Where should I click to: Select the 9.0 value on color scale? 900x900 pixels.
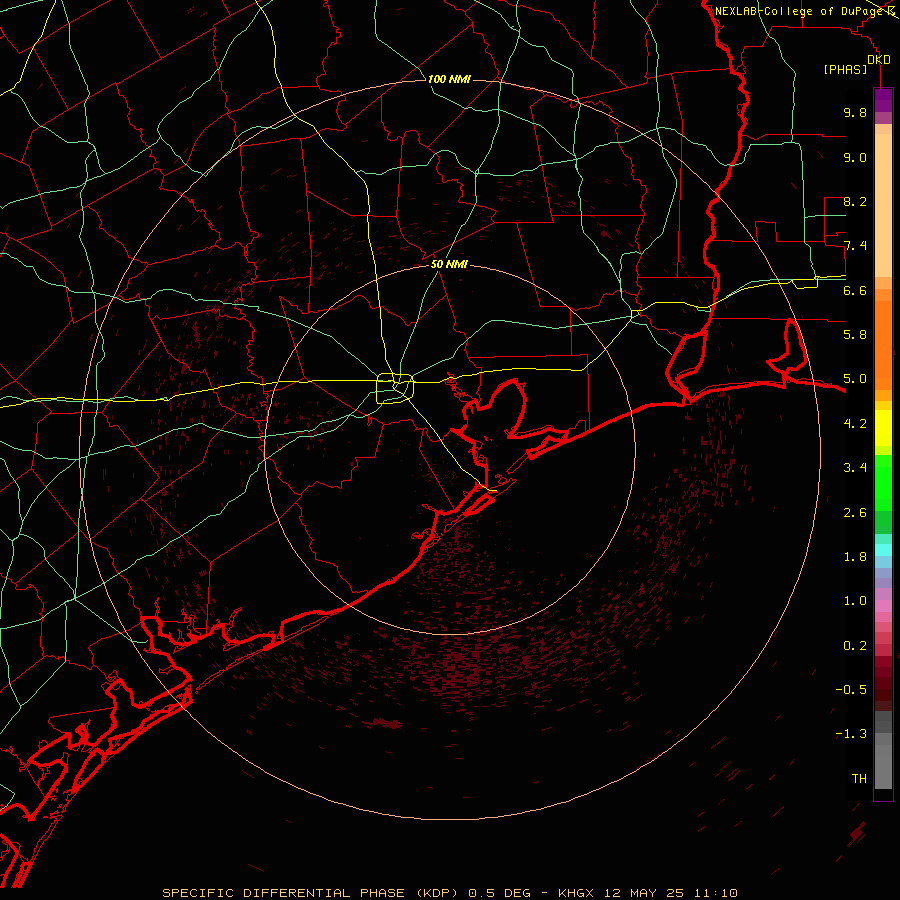pos(855,157)
